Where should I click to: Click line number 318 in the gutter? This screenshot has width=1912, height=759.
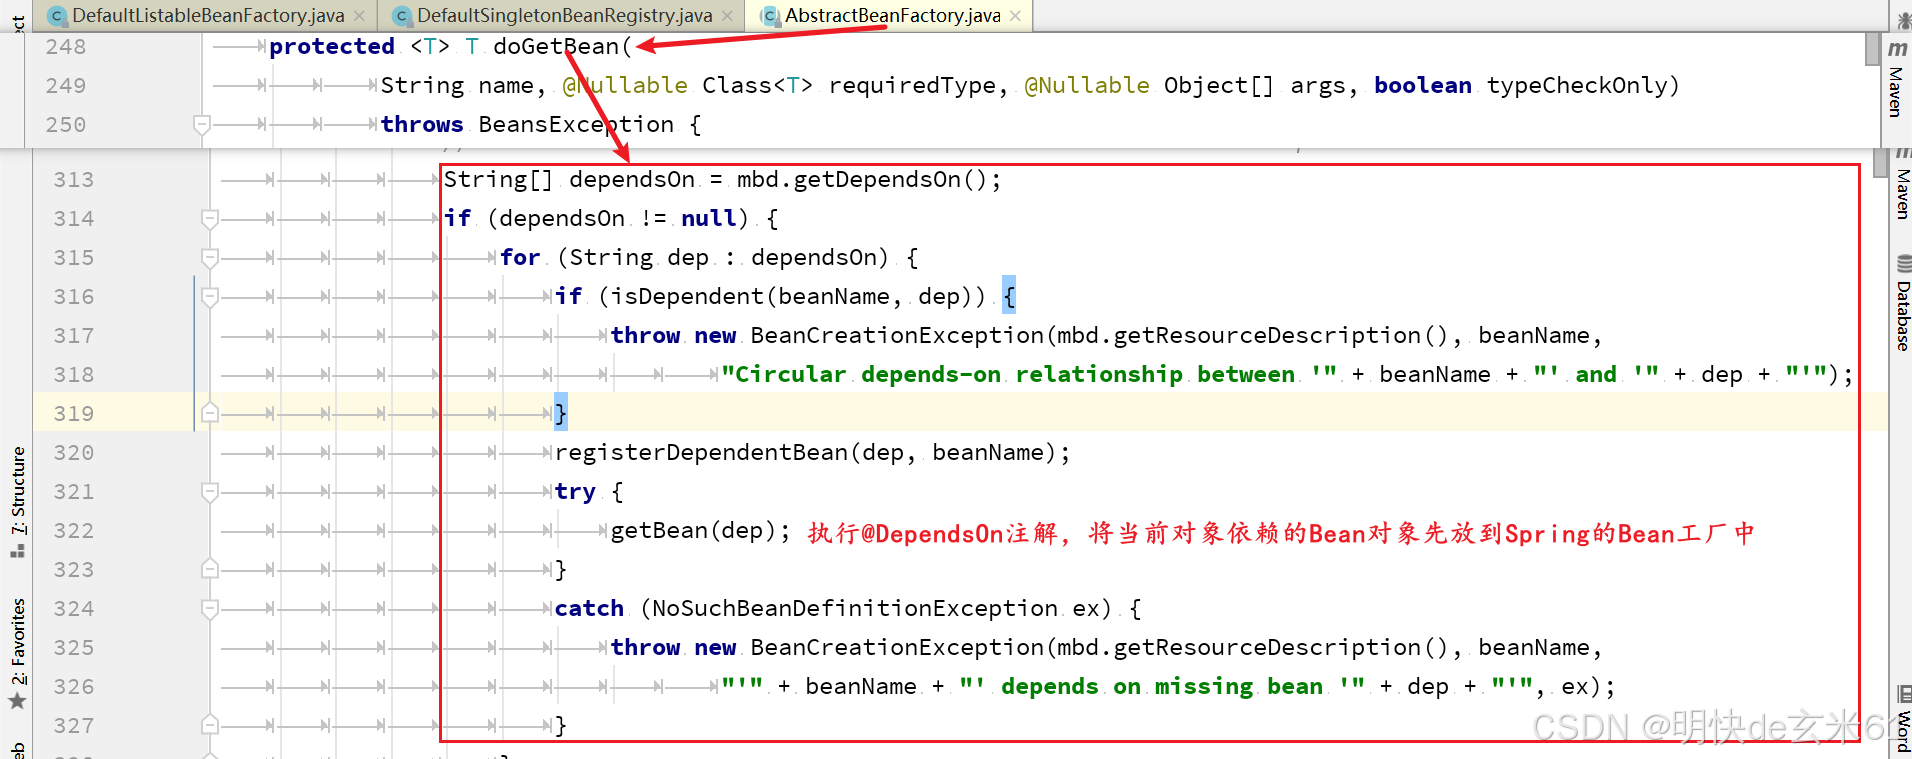tap(74, 375)
